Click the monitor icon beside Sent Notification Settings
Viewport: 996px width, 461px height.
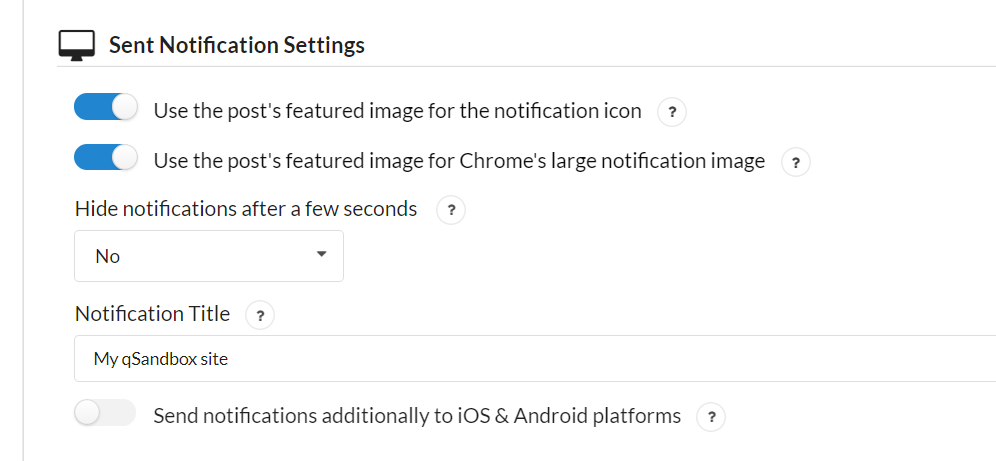coord(77,45)
